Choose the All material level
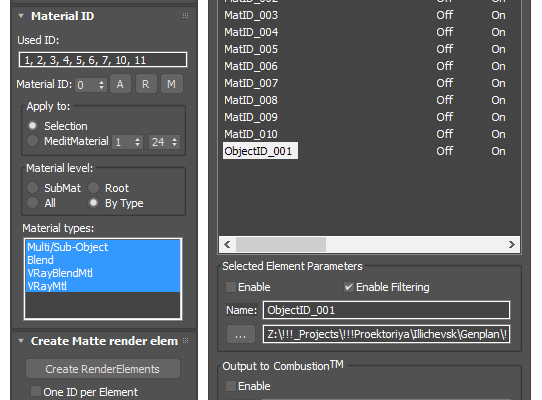The width and height of the screenshot is (542, 400). click(x=32, y=203)
